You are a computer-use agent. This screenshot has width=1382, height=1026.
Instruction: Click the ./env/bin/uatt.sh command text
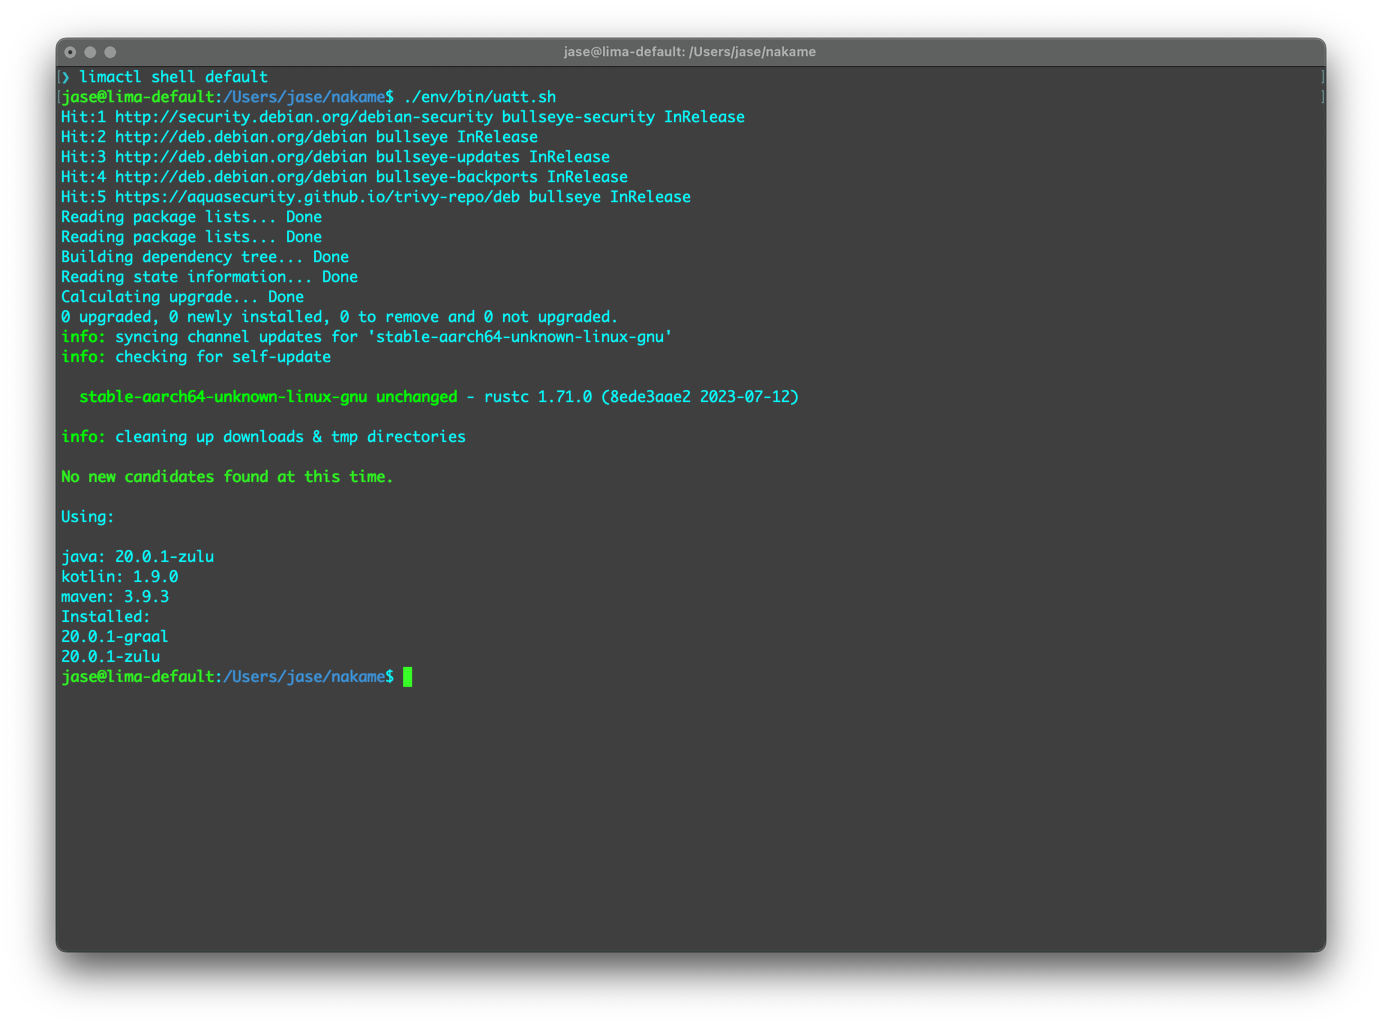[x=479, y=97]
